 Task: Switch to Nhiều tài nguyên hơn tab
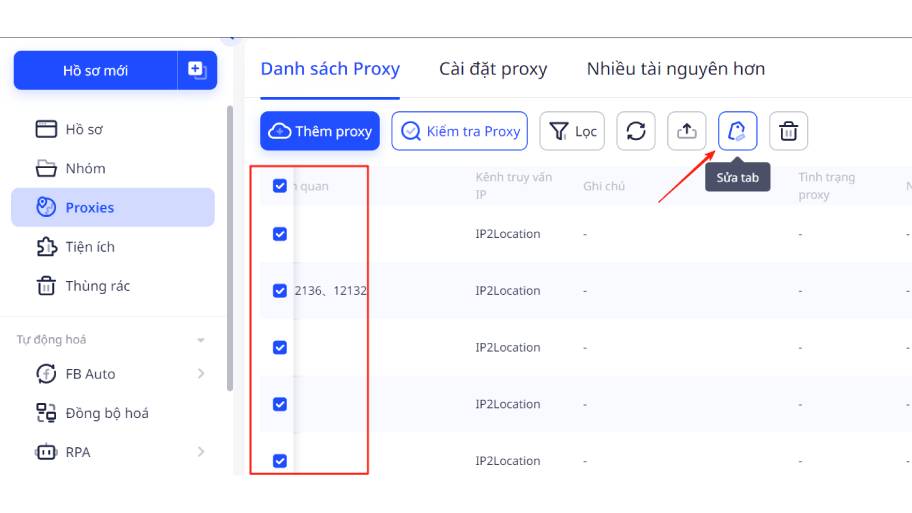(675, 69)
